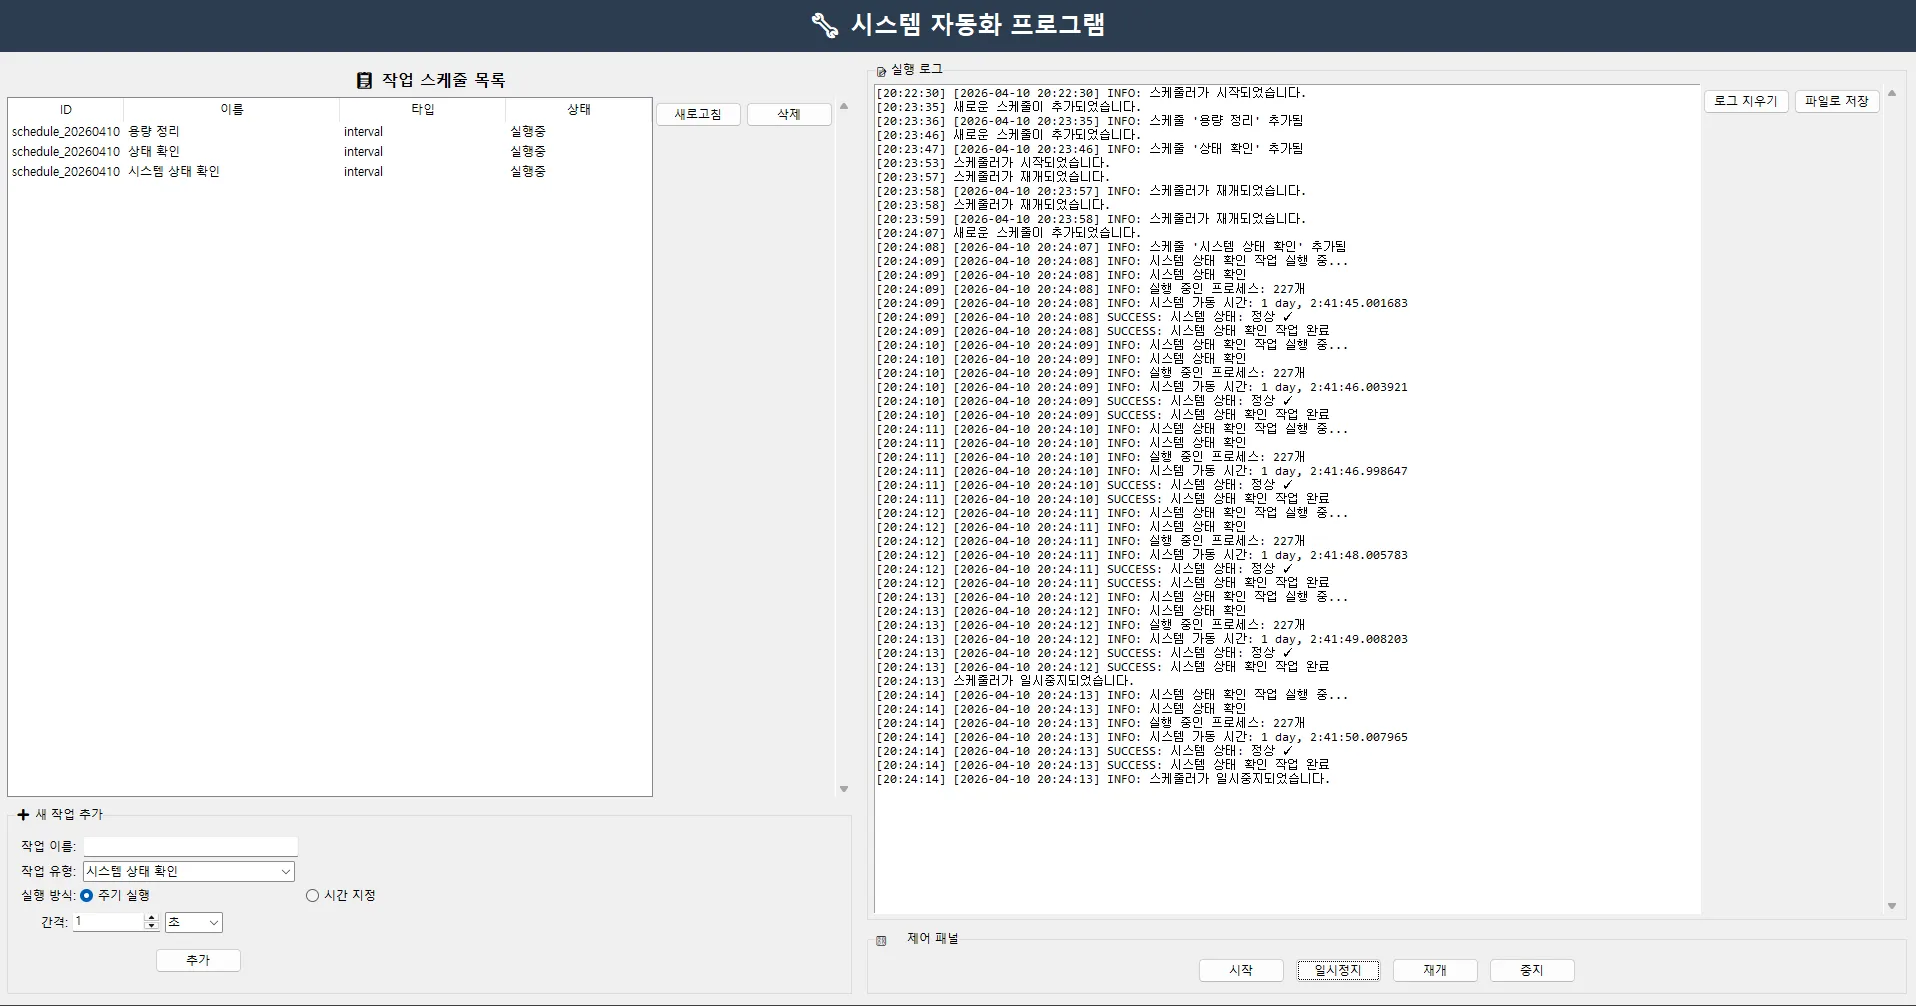The width and height of the screenshot is (1916, 1006).
Task: Sort by the 타입 column header
Action: tap(423, 110)
